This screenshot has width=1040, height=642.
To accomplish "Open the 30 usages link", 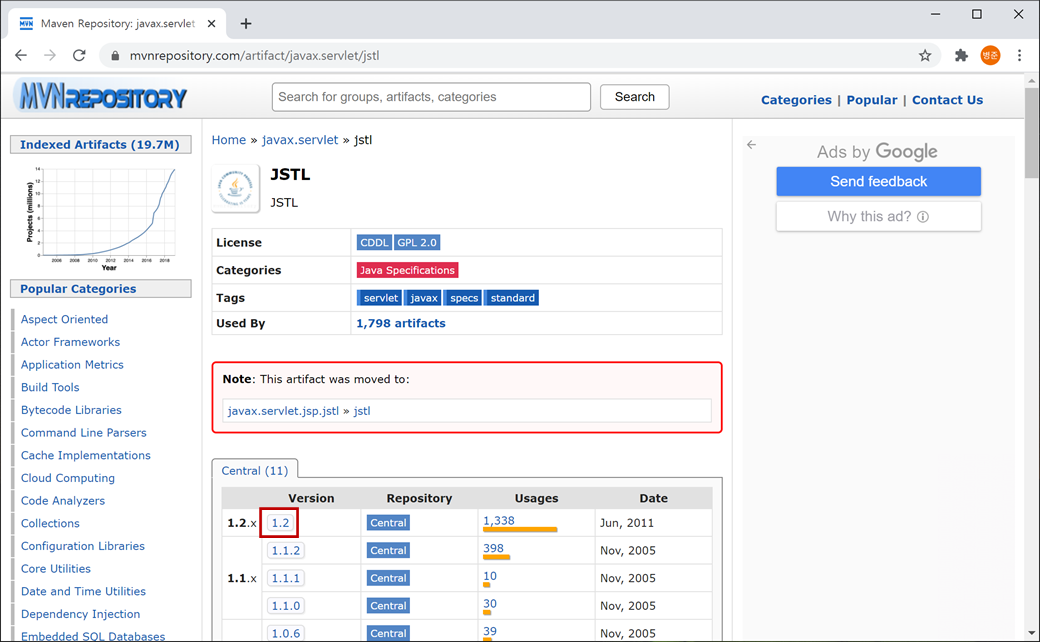I will 490,604.
